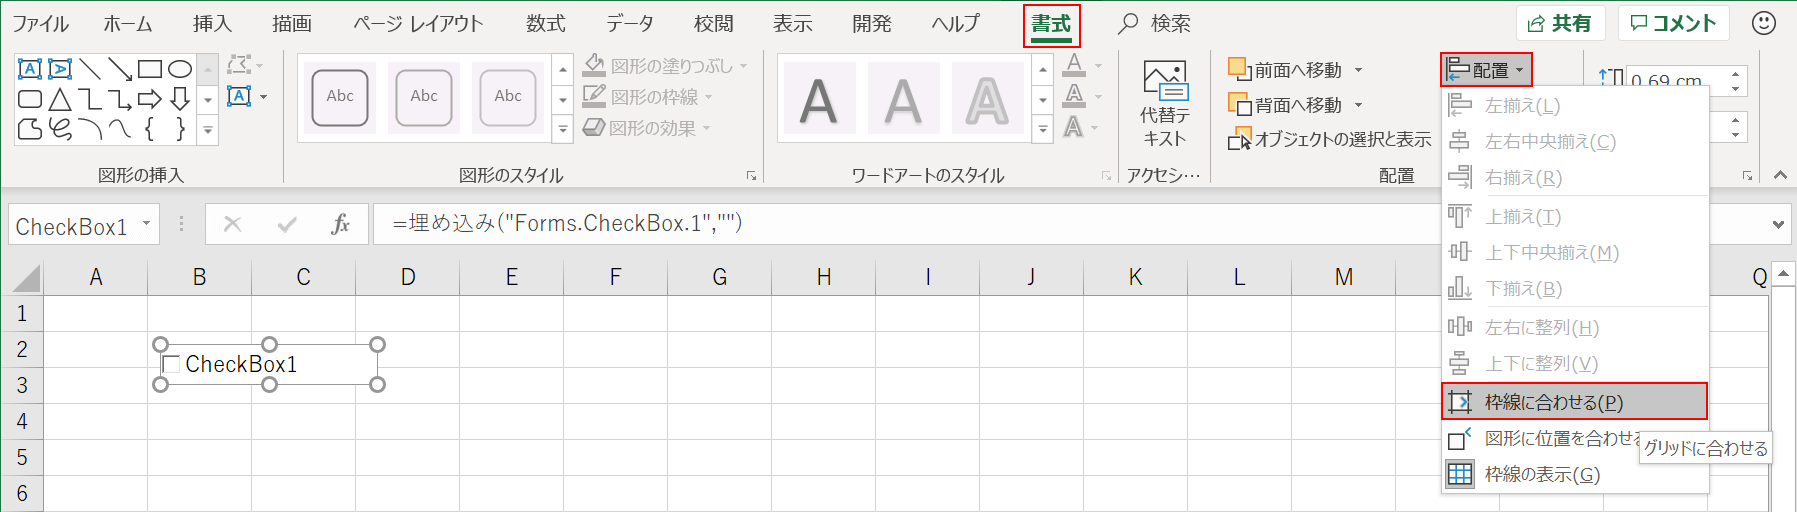Open the Name Box dropdown arrow

(146, 224)
